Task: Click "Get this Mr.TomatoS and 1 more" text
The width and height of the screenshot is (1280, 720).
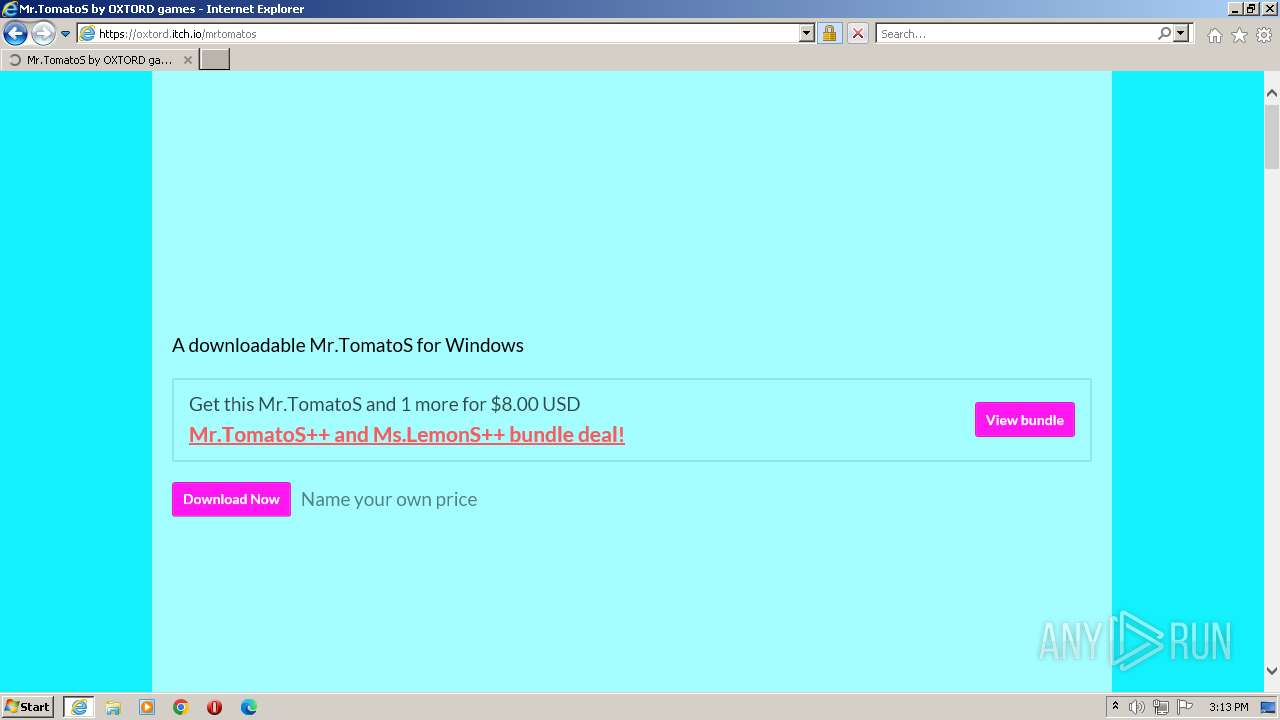Action: [x=384, y=404]
